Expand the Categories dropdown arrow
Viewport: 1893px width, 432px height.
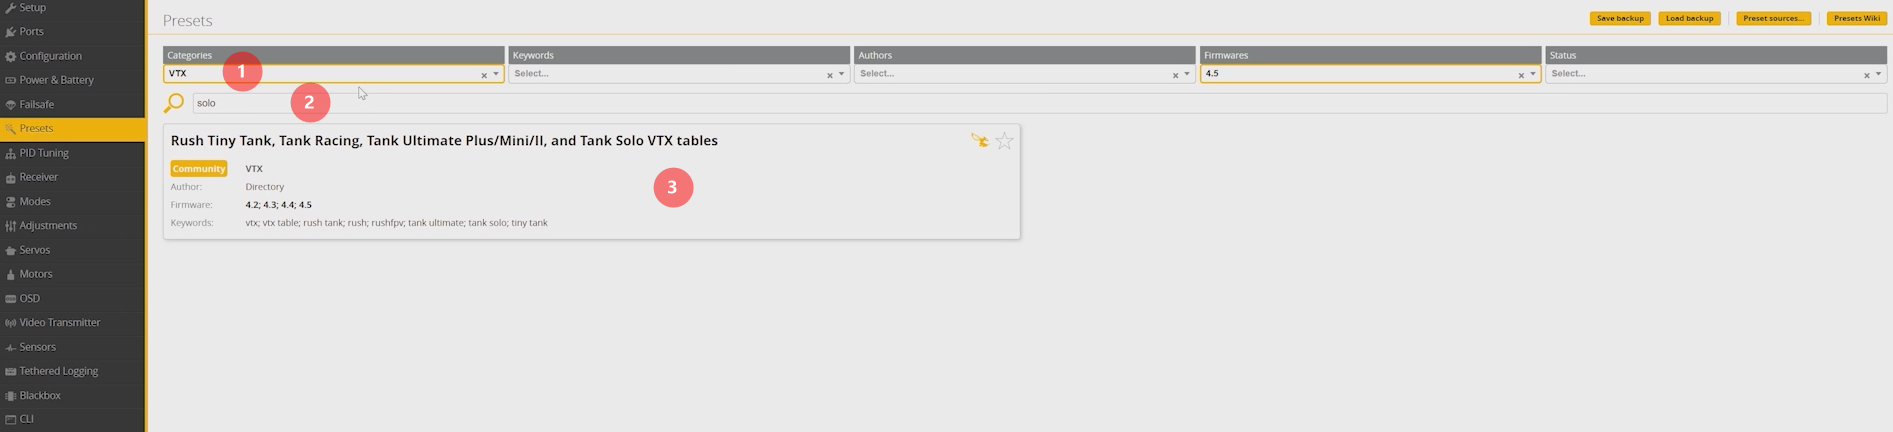[496, 74]
